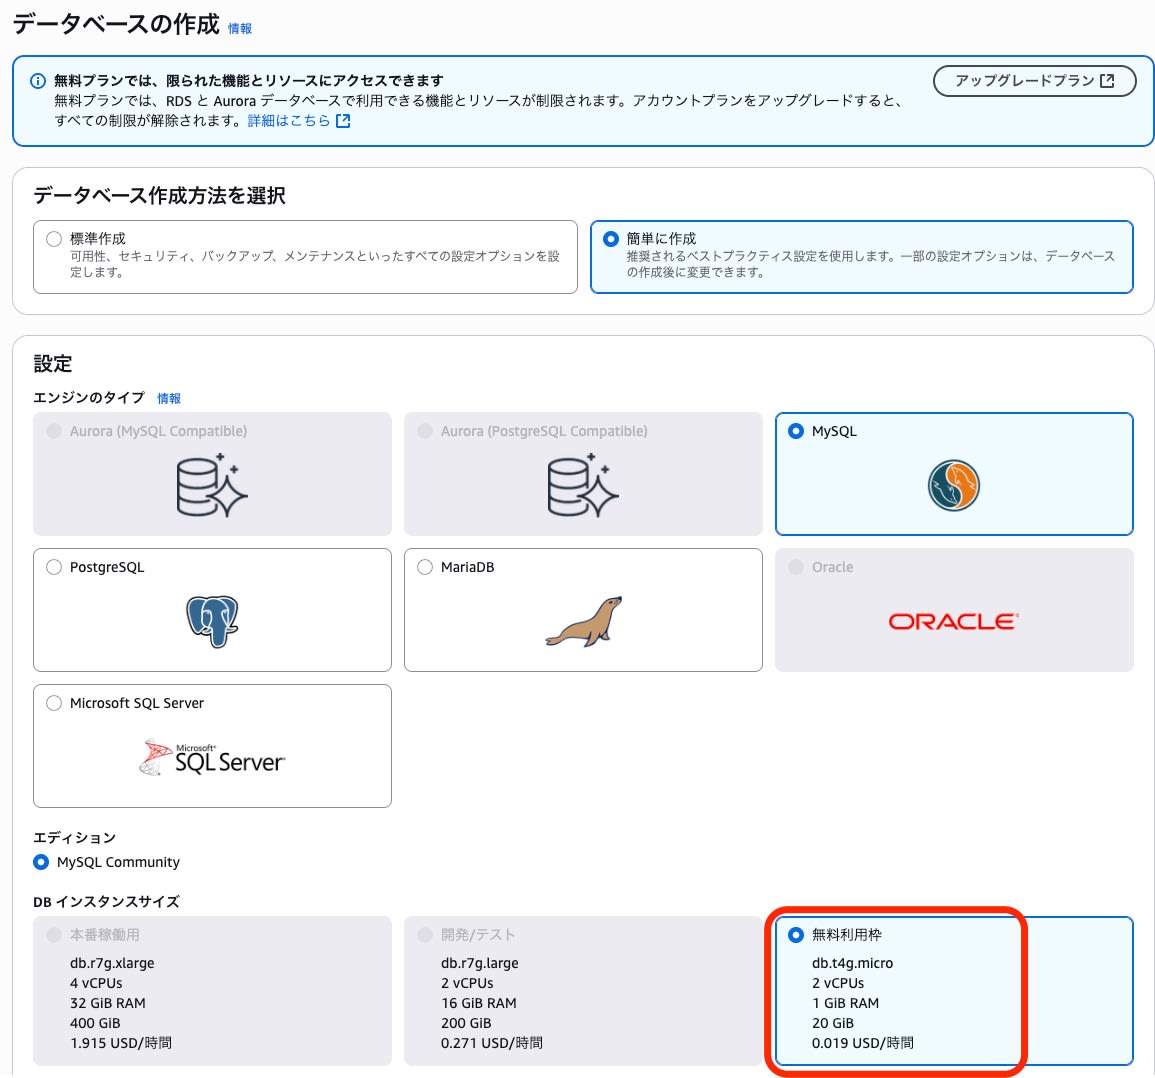Click the データベース作成方法を選択 heading

pyautogui.click(x=159, y=195)
